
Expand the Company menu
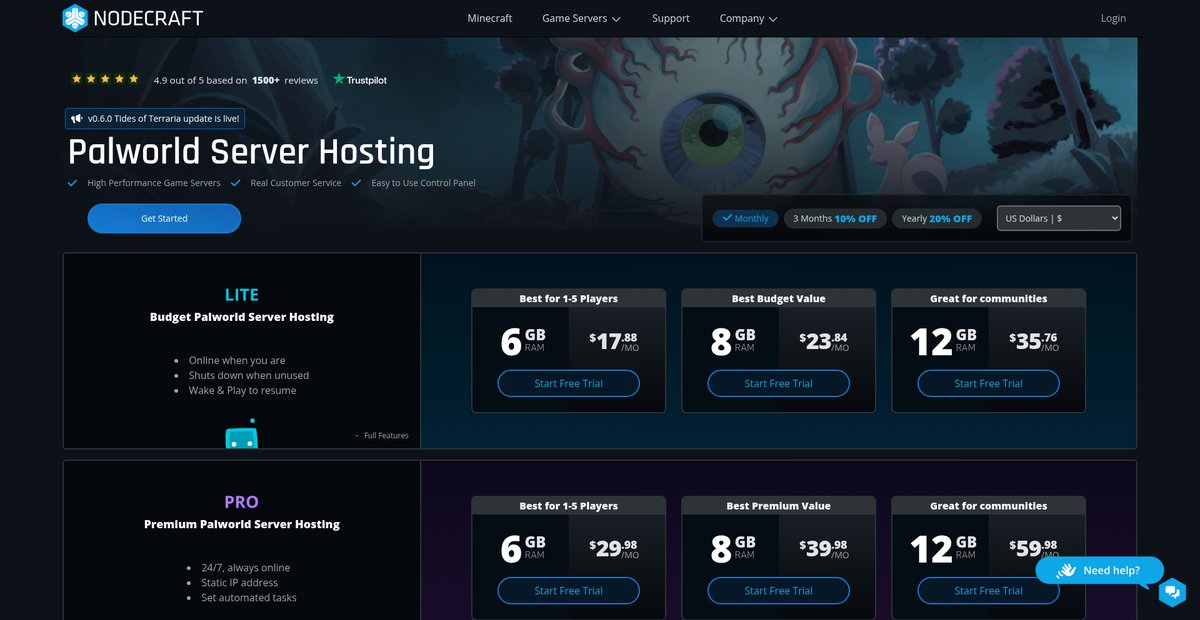(748, 18)
